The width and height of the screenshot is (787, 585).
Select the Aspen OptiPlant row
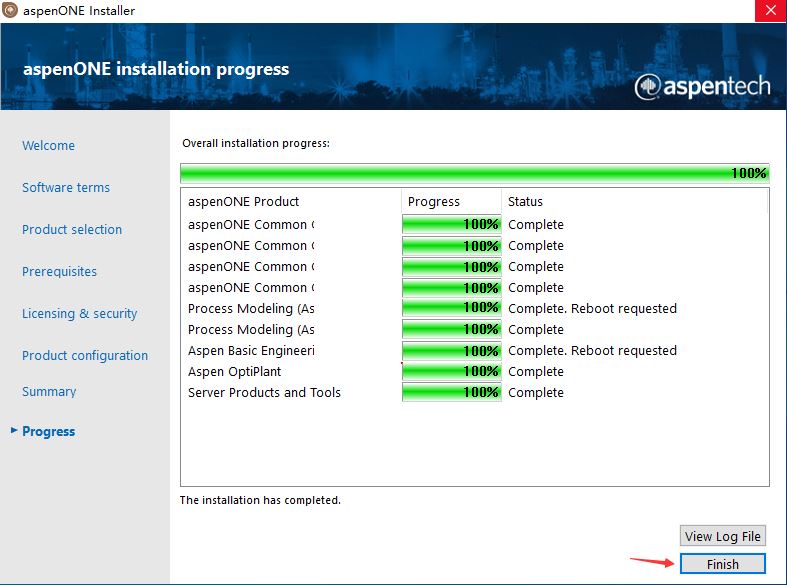tap(474, 372)
